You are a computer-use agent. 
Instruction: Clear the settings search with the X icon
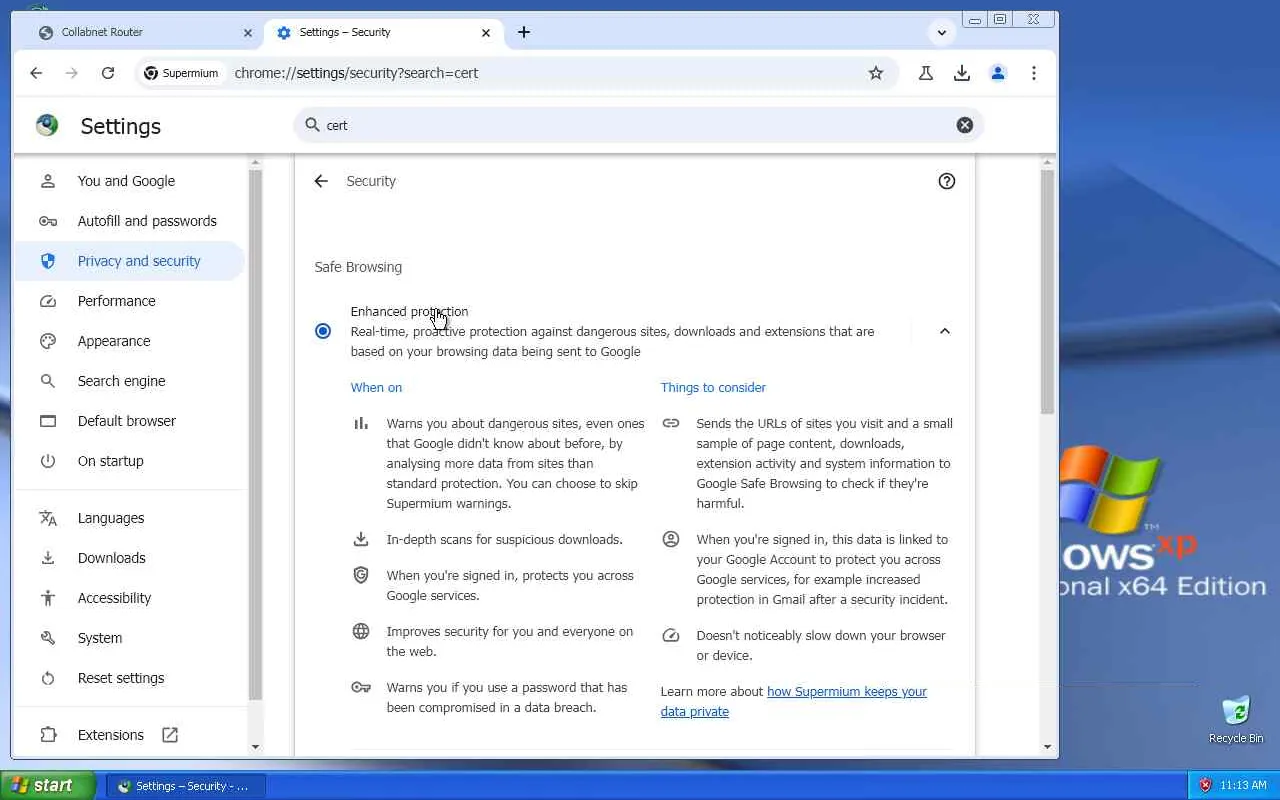click(x=965, y=125)
